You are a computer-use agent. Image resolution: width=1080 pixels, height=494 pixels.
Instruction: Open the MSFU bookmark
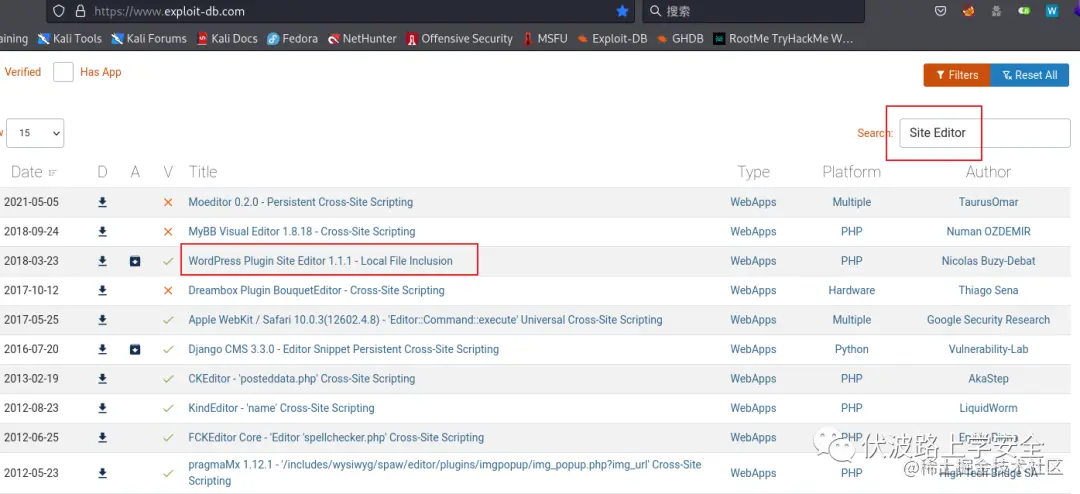click(x=546, y=39)
